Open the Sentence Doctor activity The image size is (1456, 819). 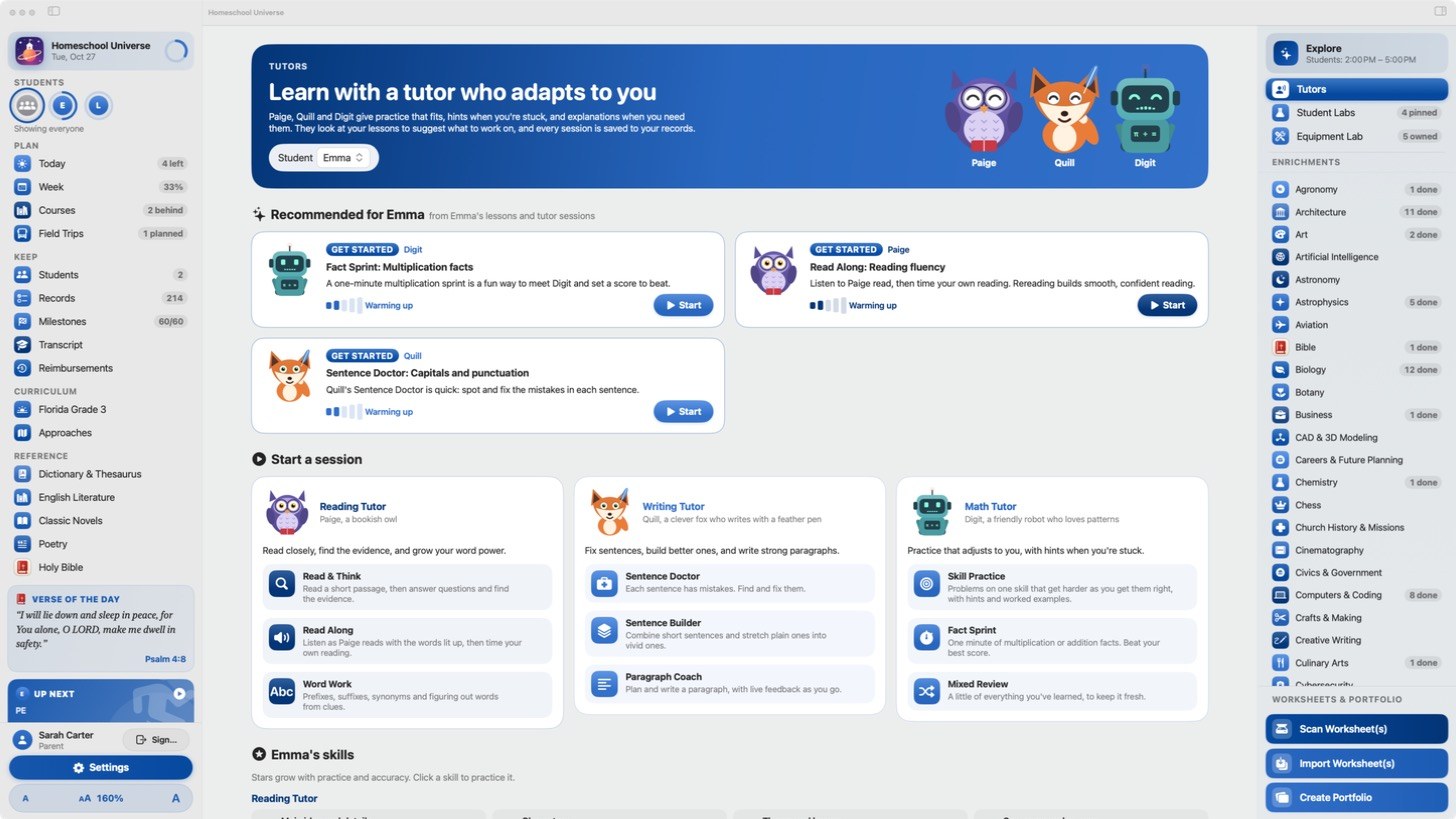729,583
